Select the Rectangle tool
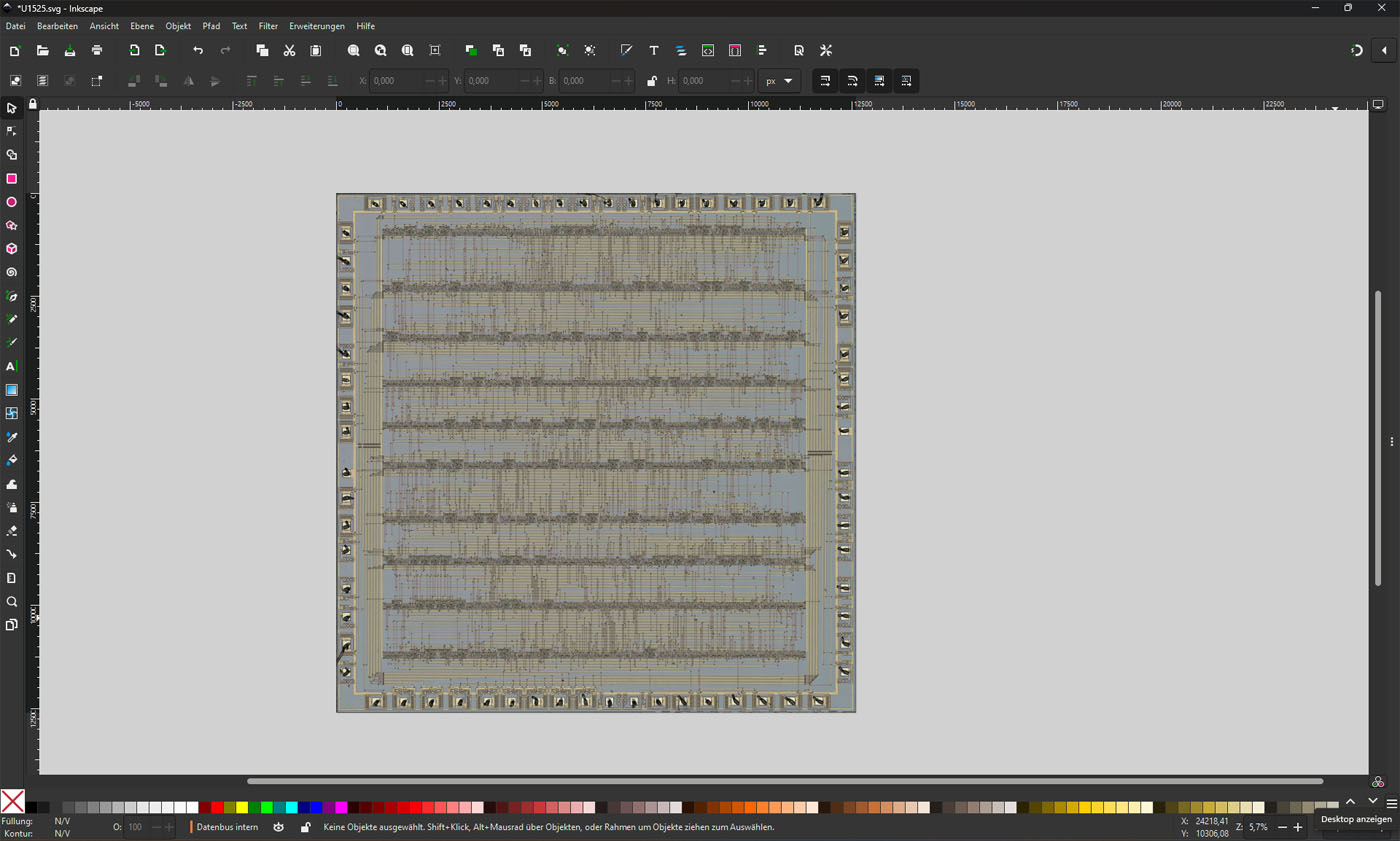Viewport: 1400px width, 841px height. [11, 178]
